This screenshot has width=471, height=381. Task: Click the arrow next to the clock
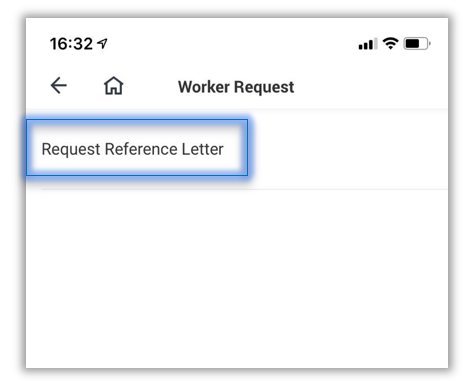(102, 43)
